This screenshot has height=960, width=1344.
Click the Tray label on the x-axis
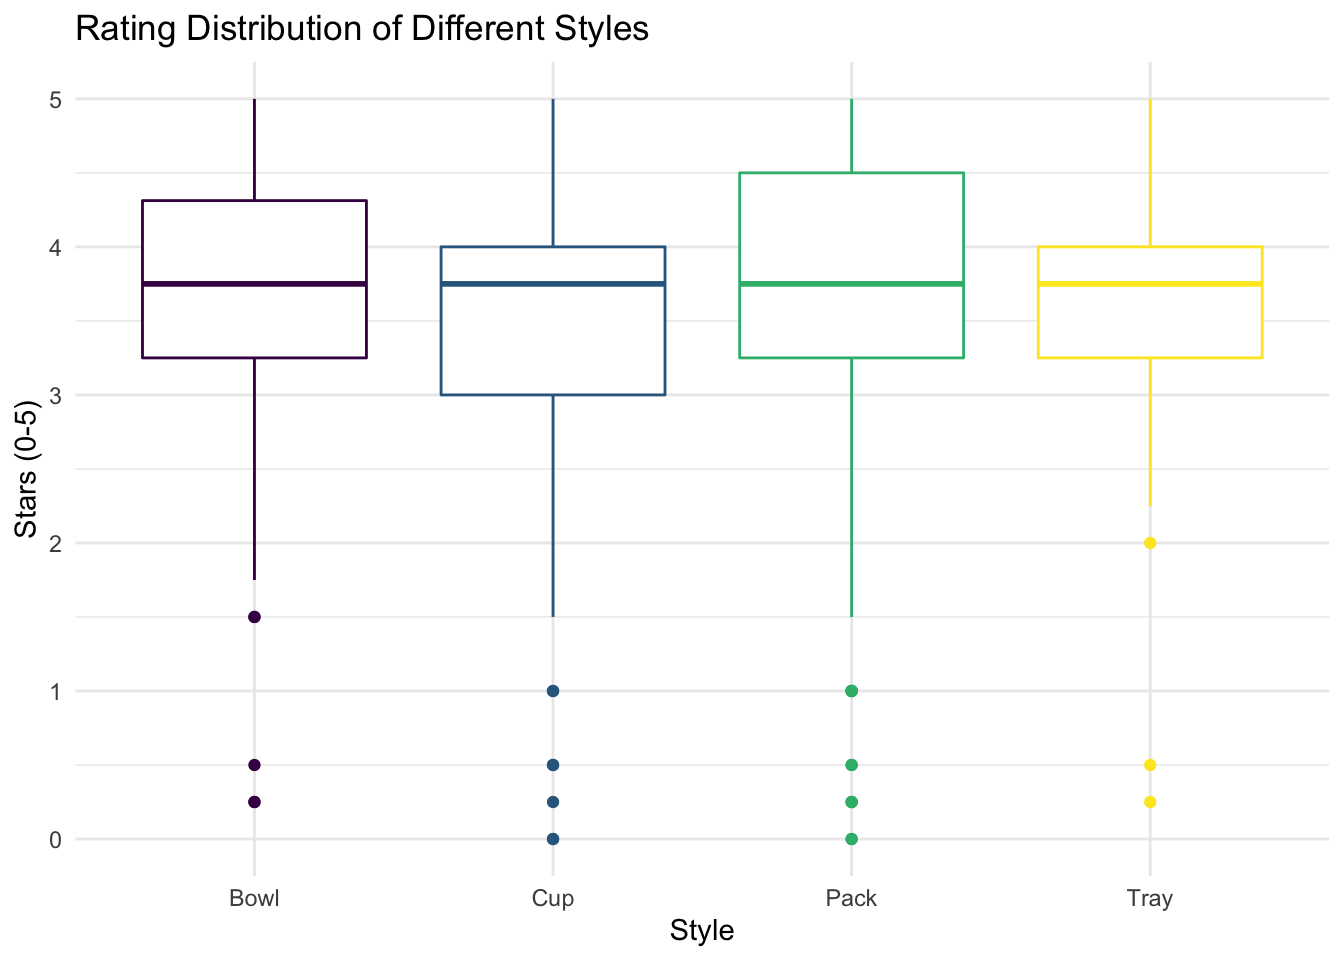tap(1150, 897)
